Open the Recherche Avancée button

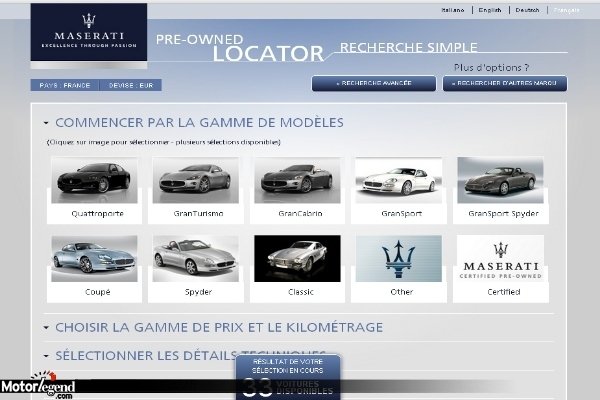click(374, 83)
